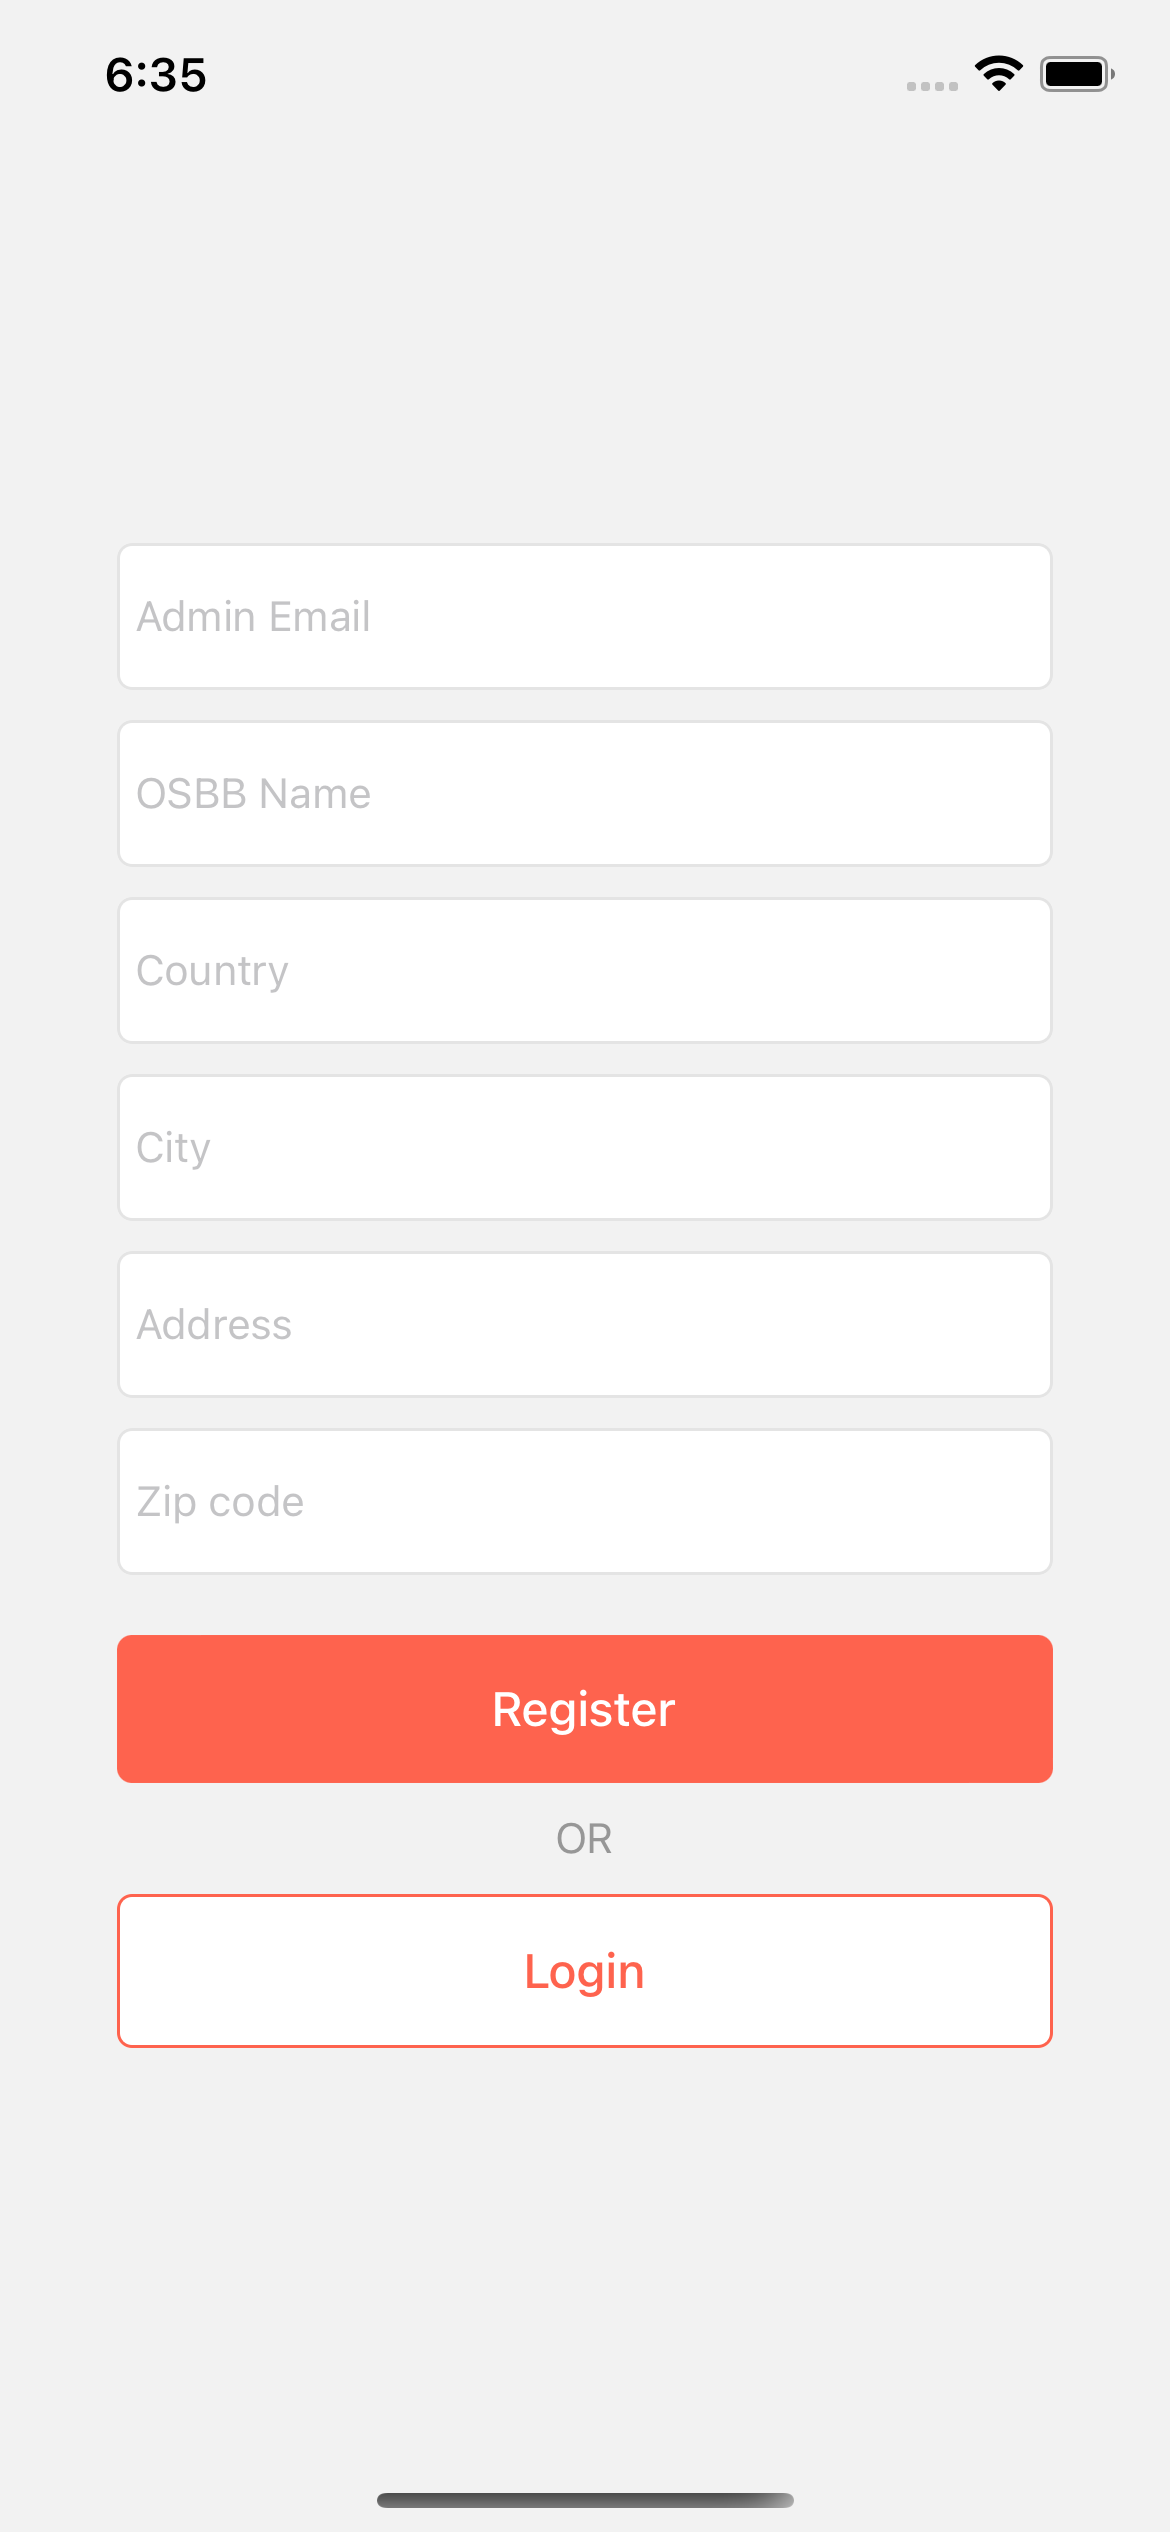
Task: Focus the Country input field
Action: (x=585, y=970)
